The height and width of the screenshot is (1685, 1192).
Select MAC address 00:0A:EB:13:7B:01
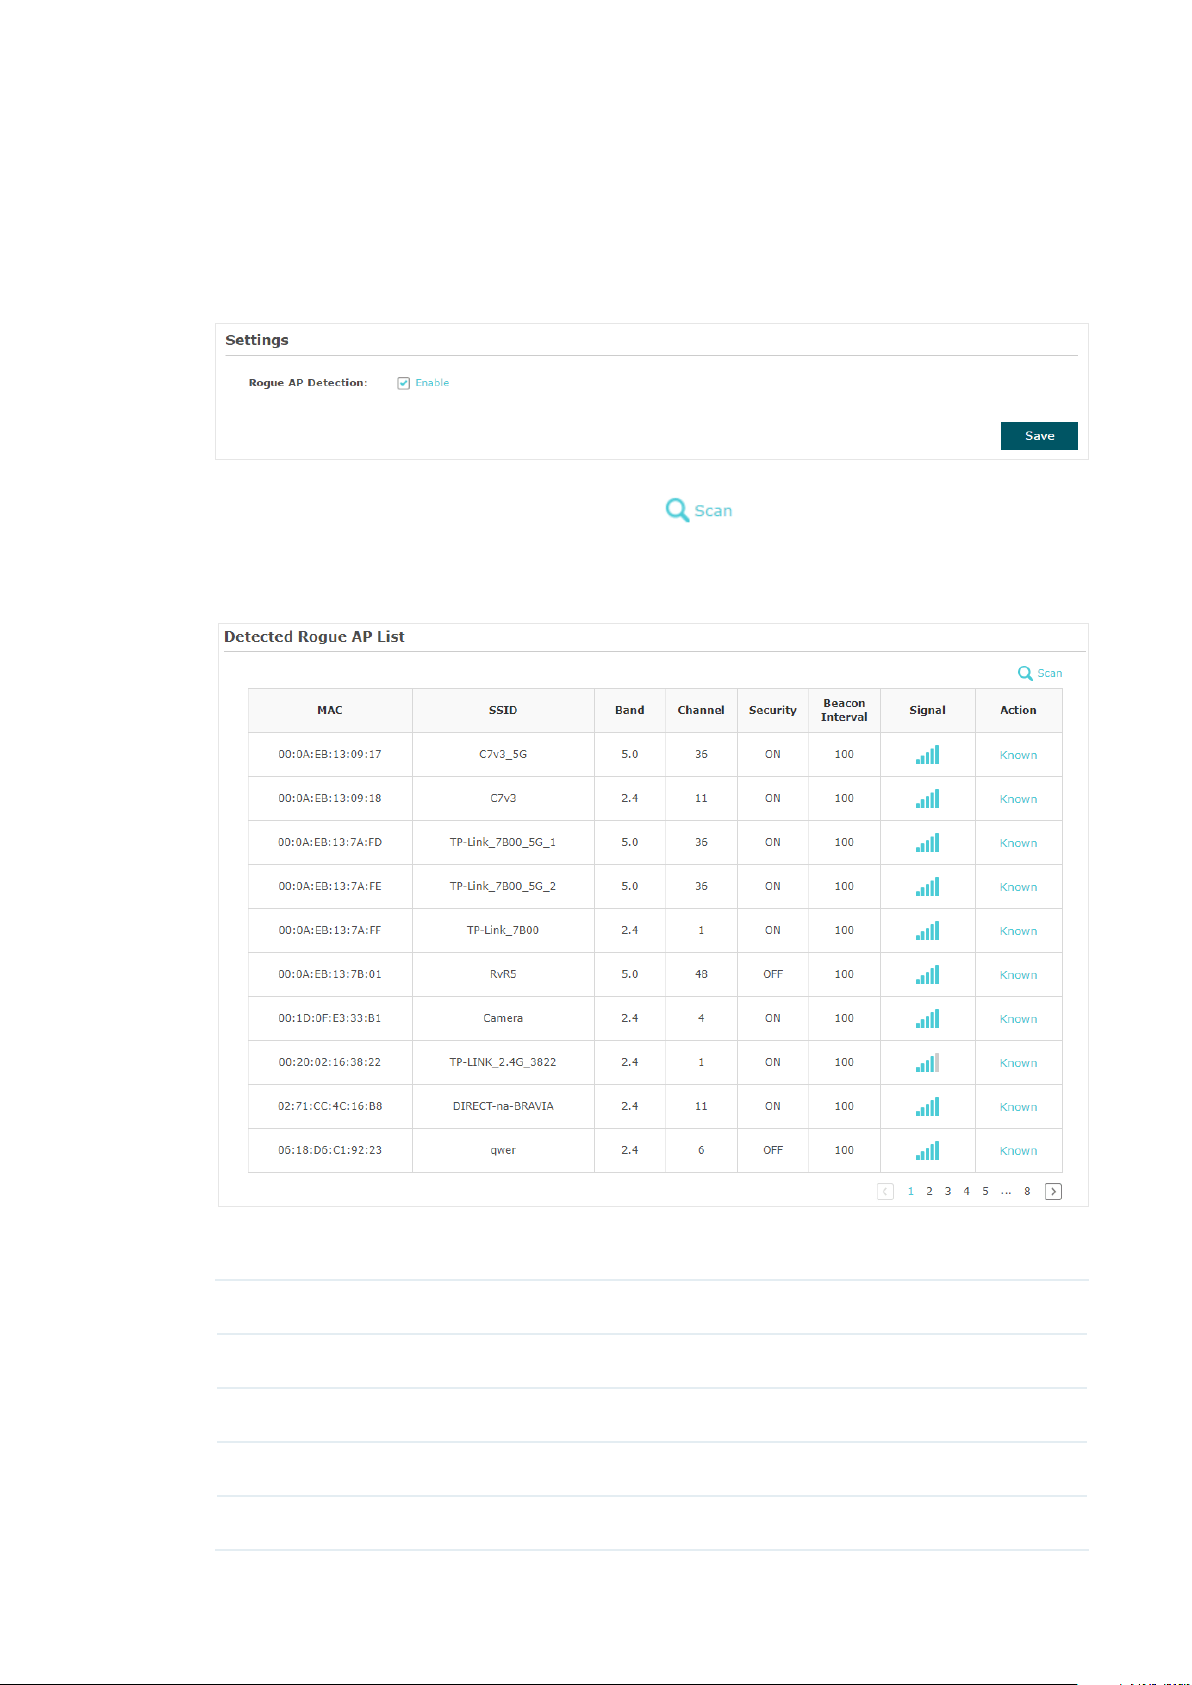click(x=330, y=974)
